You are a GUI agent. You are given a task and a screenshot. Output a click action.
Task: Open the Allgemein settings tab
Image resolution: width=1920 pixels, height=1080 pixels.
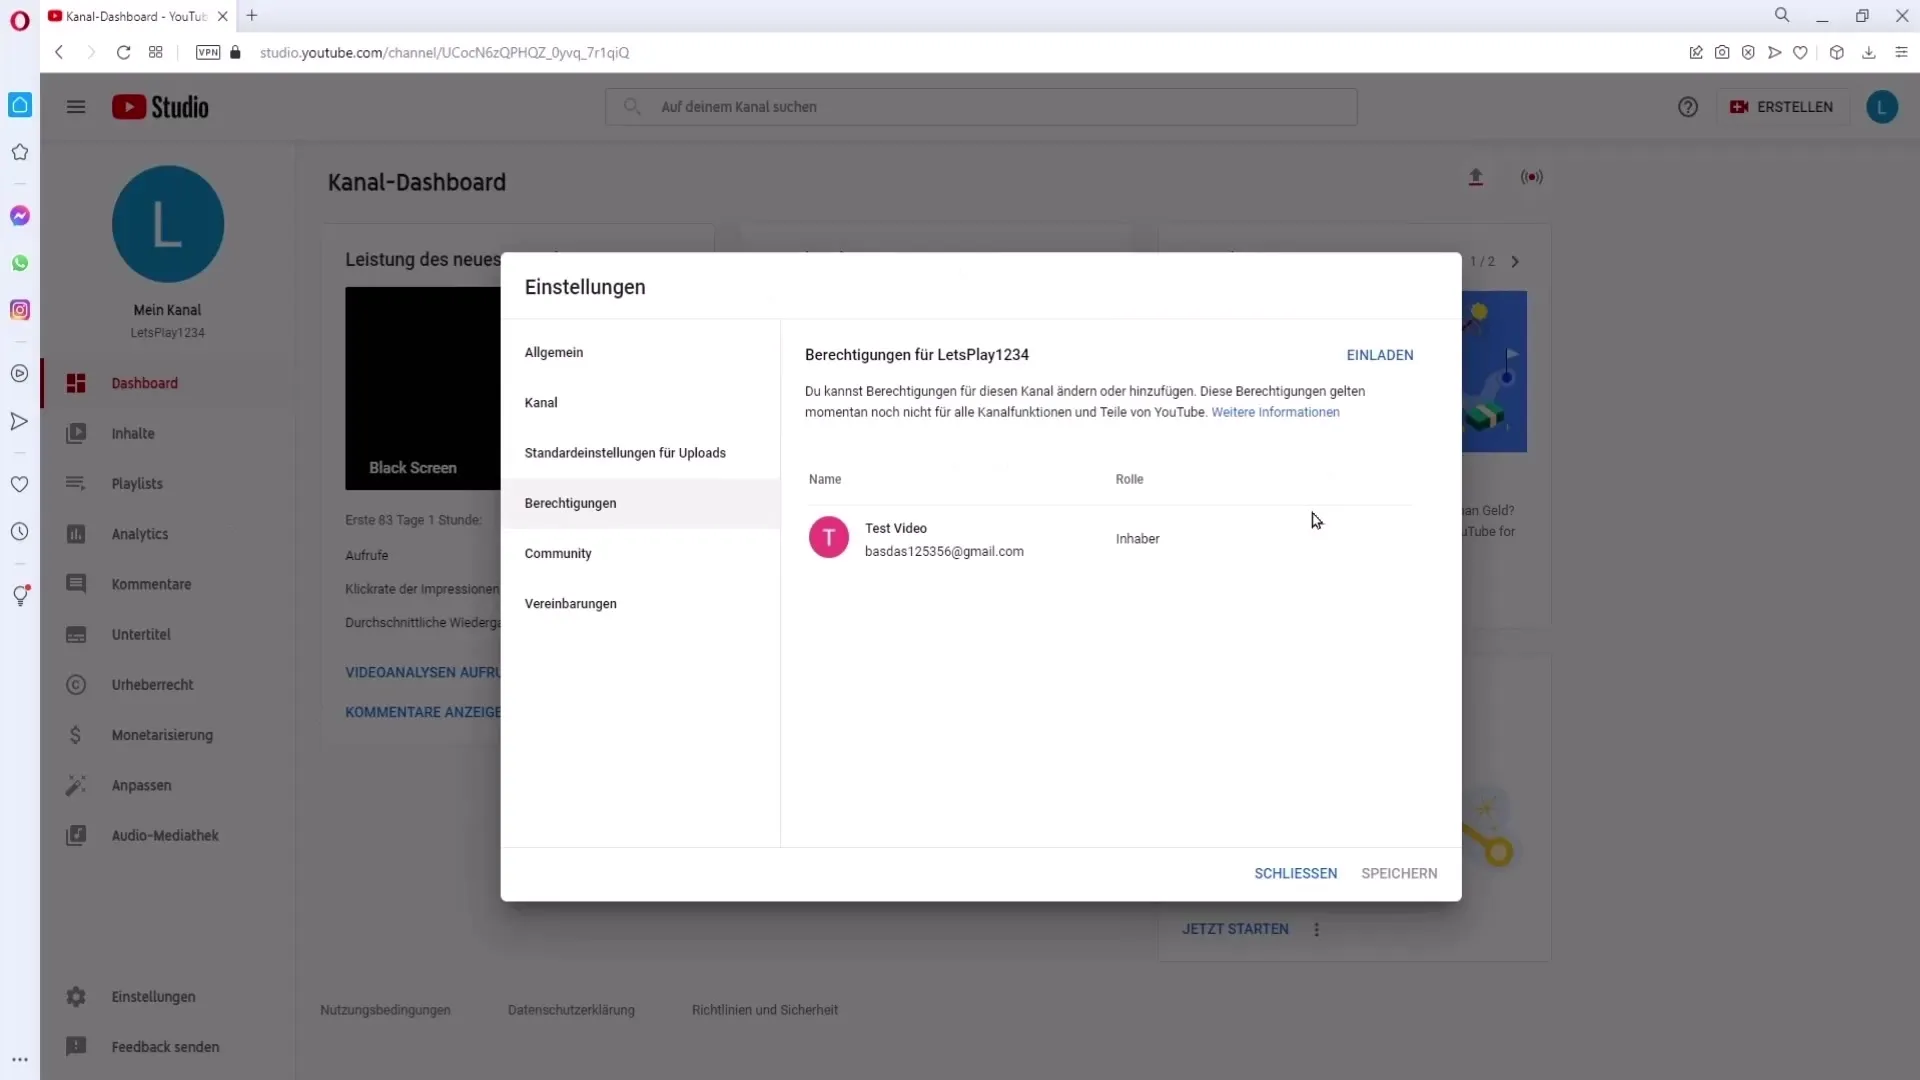(554, 352)
